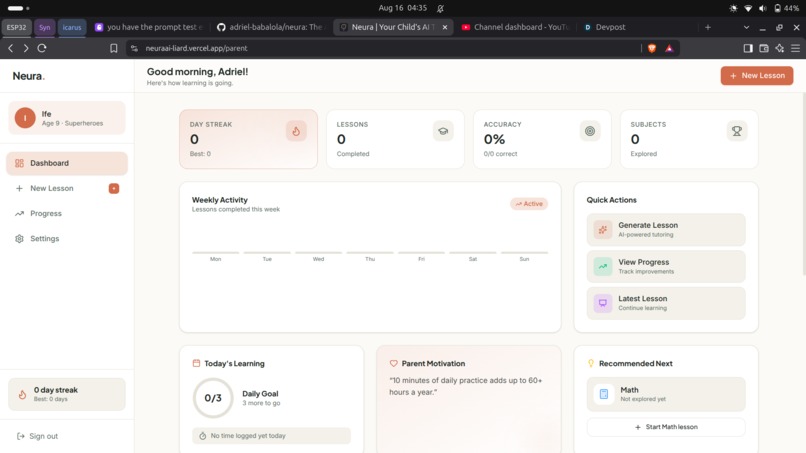Open the Aug 16 clock calendar
Image resolution: width=806 pixels, height=453 pixels.
point(402,8)
